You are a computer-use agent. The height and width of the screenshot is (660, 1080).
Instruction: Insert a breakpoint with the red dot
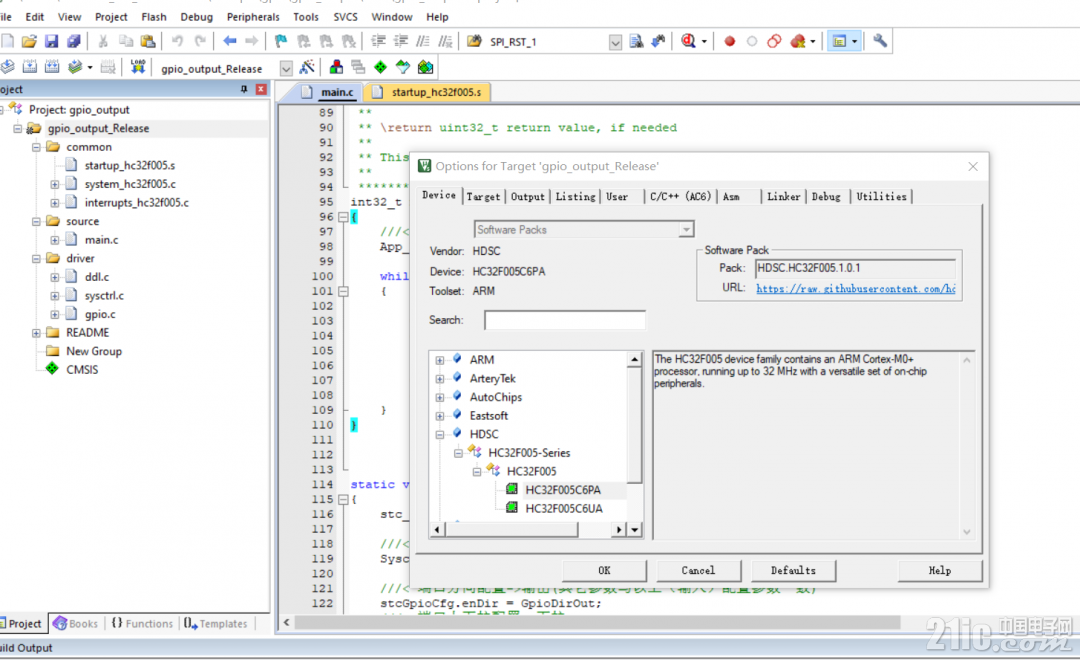click(729, 41)
